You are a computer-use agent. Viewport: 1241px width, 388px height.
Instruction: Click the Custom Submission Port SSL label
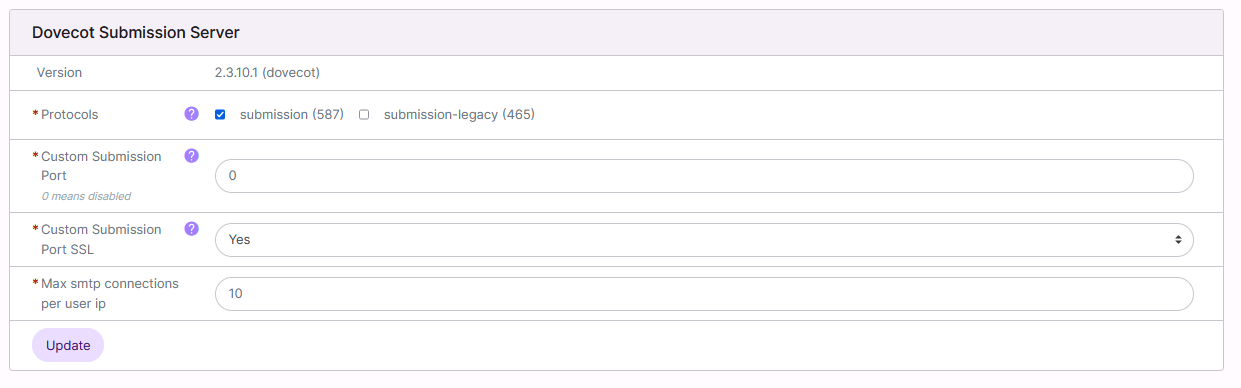101,239
